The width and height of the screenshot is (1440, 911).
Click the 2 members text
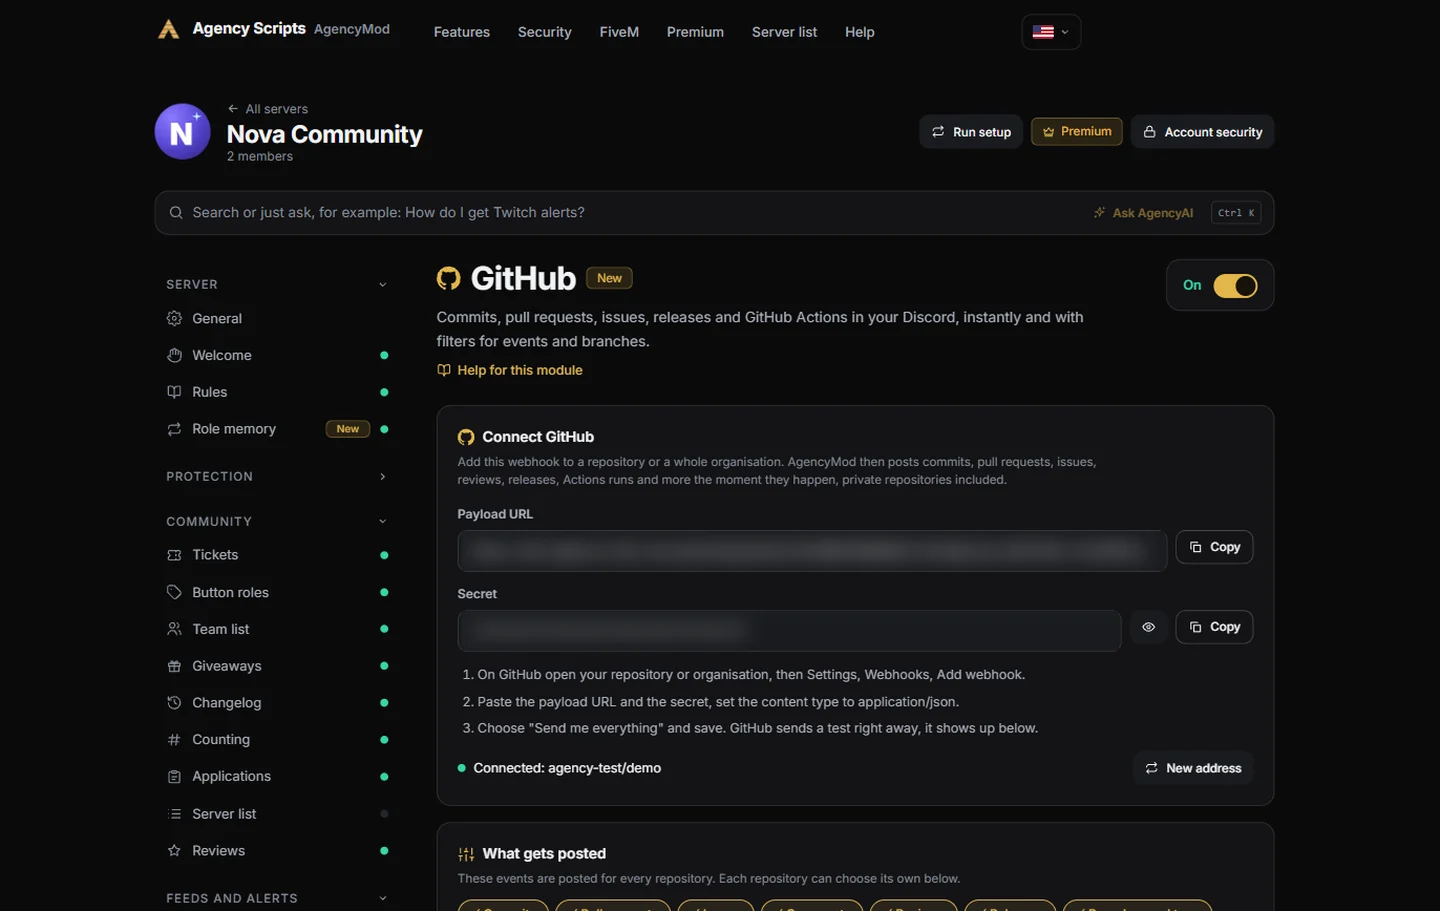[x=260, y=157]
